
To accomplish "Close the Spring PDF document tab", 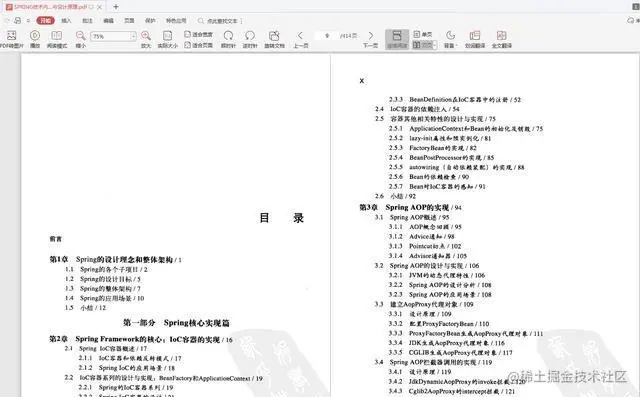I will click(x=99, y=7).
